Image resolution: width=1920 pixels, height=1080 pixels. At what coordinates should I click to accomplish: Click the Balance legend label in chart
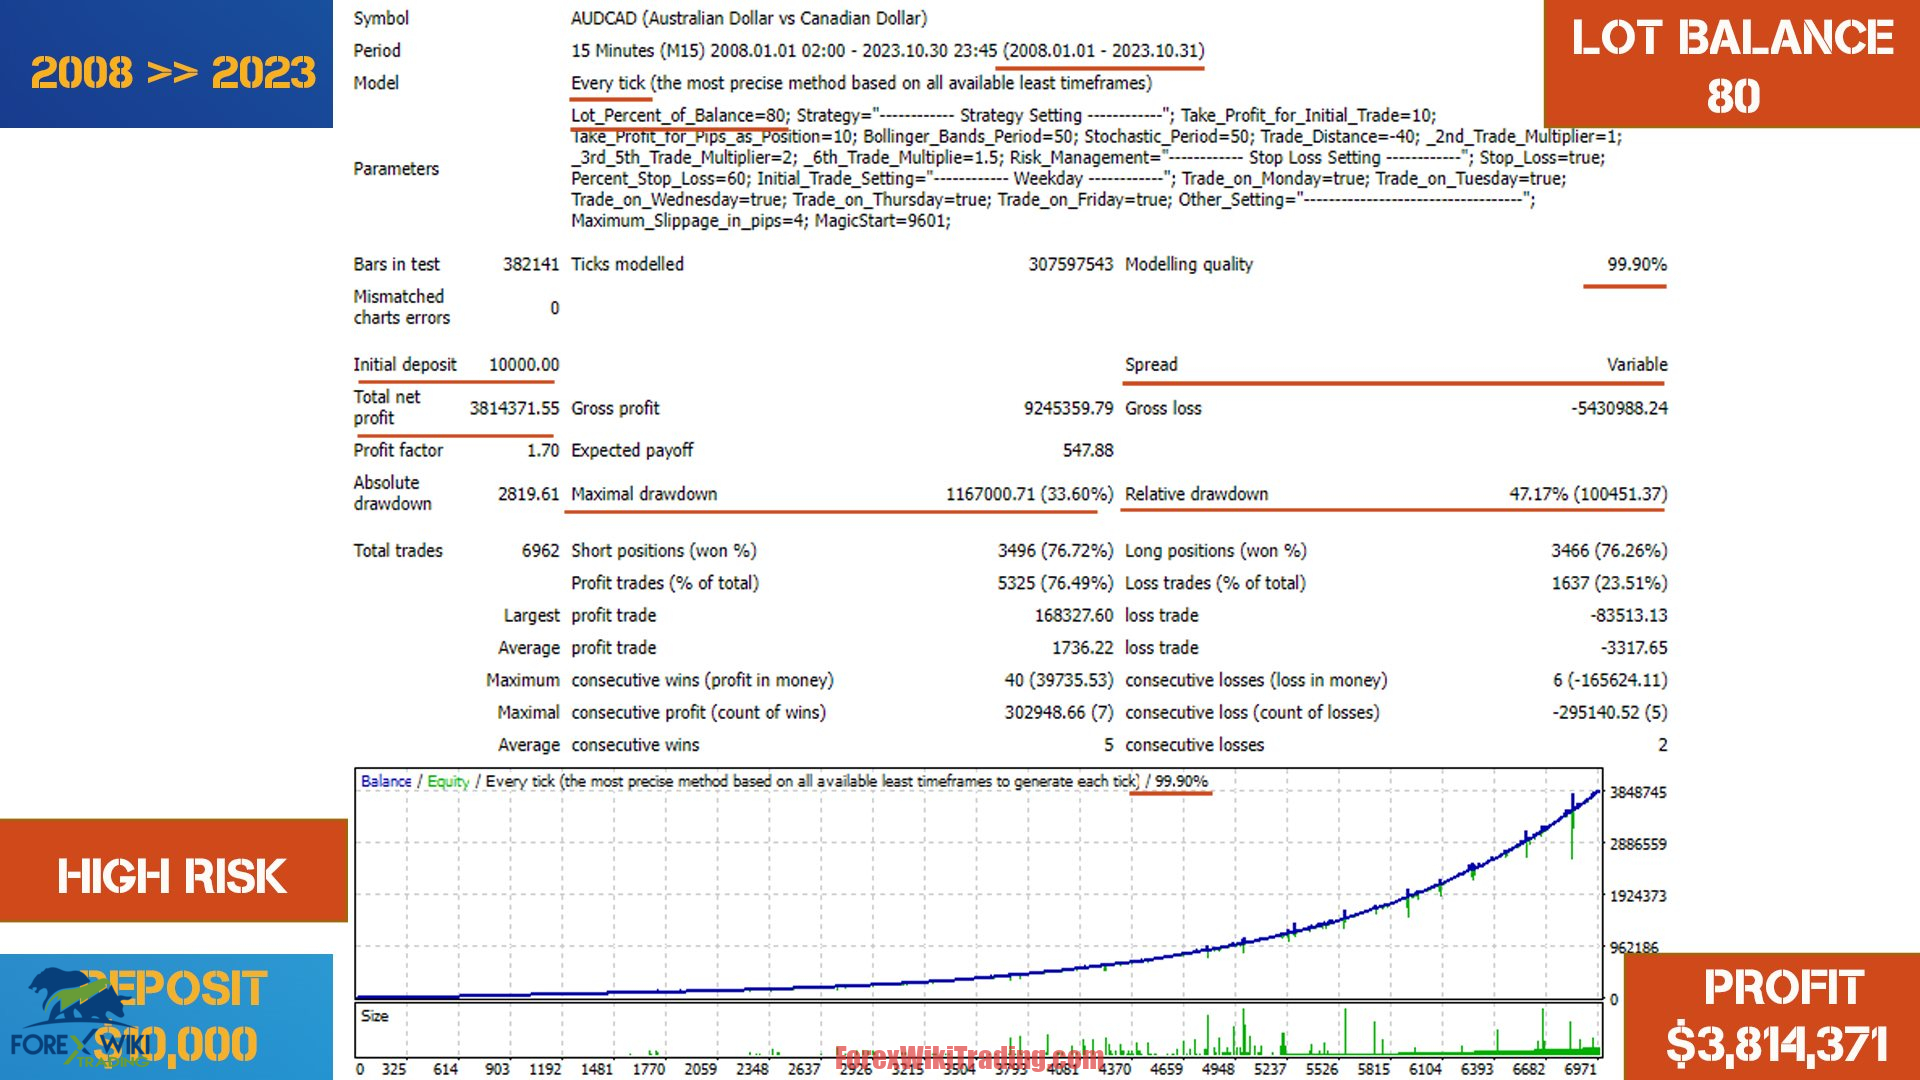click(386, 781)
